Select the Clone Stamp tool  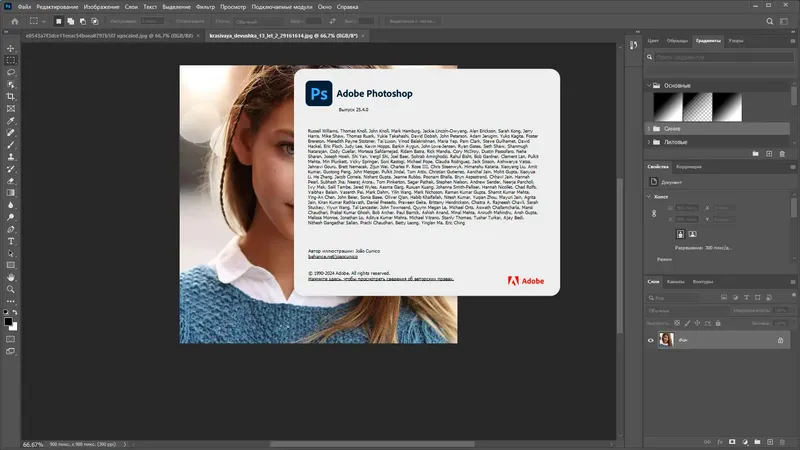coord(11,157)
